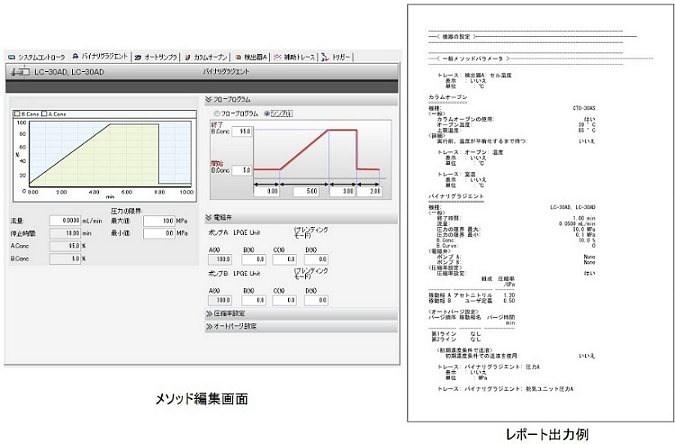675x444 pixels.
Task: Click the レポート出力例 caption
Action: [x=547, y=434]
